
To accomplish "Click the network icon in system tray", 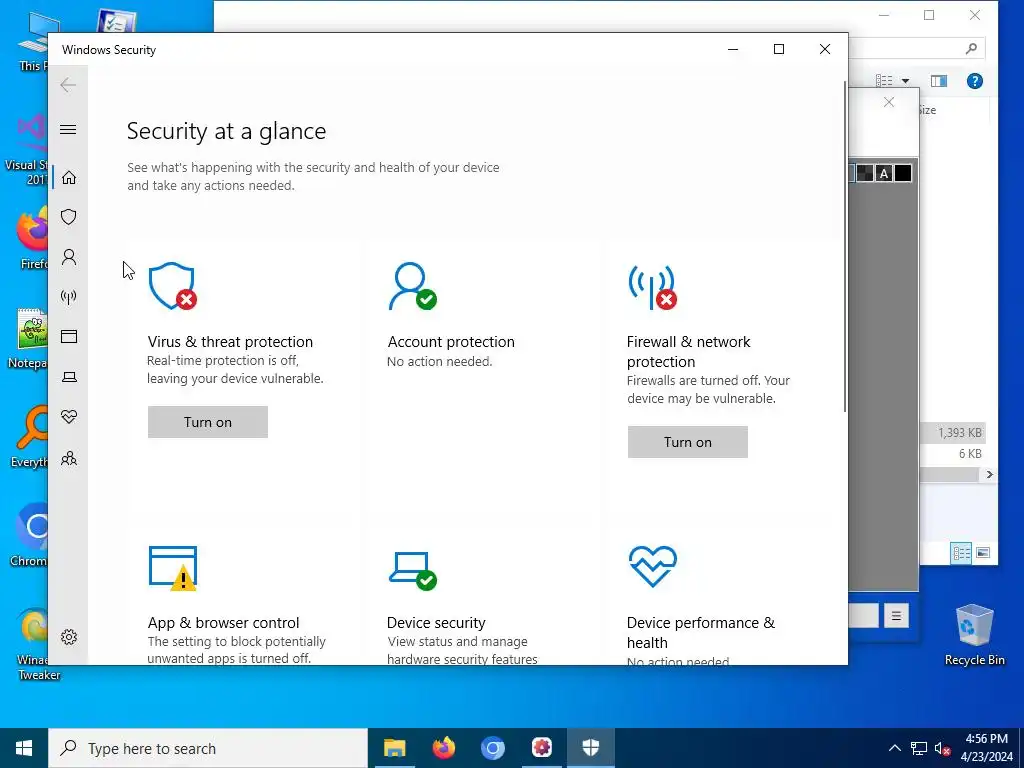I will pos(919,748).
